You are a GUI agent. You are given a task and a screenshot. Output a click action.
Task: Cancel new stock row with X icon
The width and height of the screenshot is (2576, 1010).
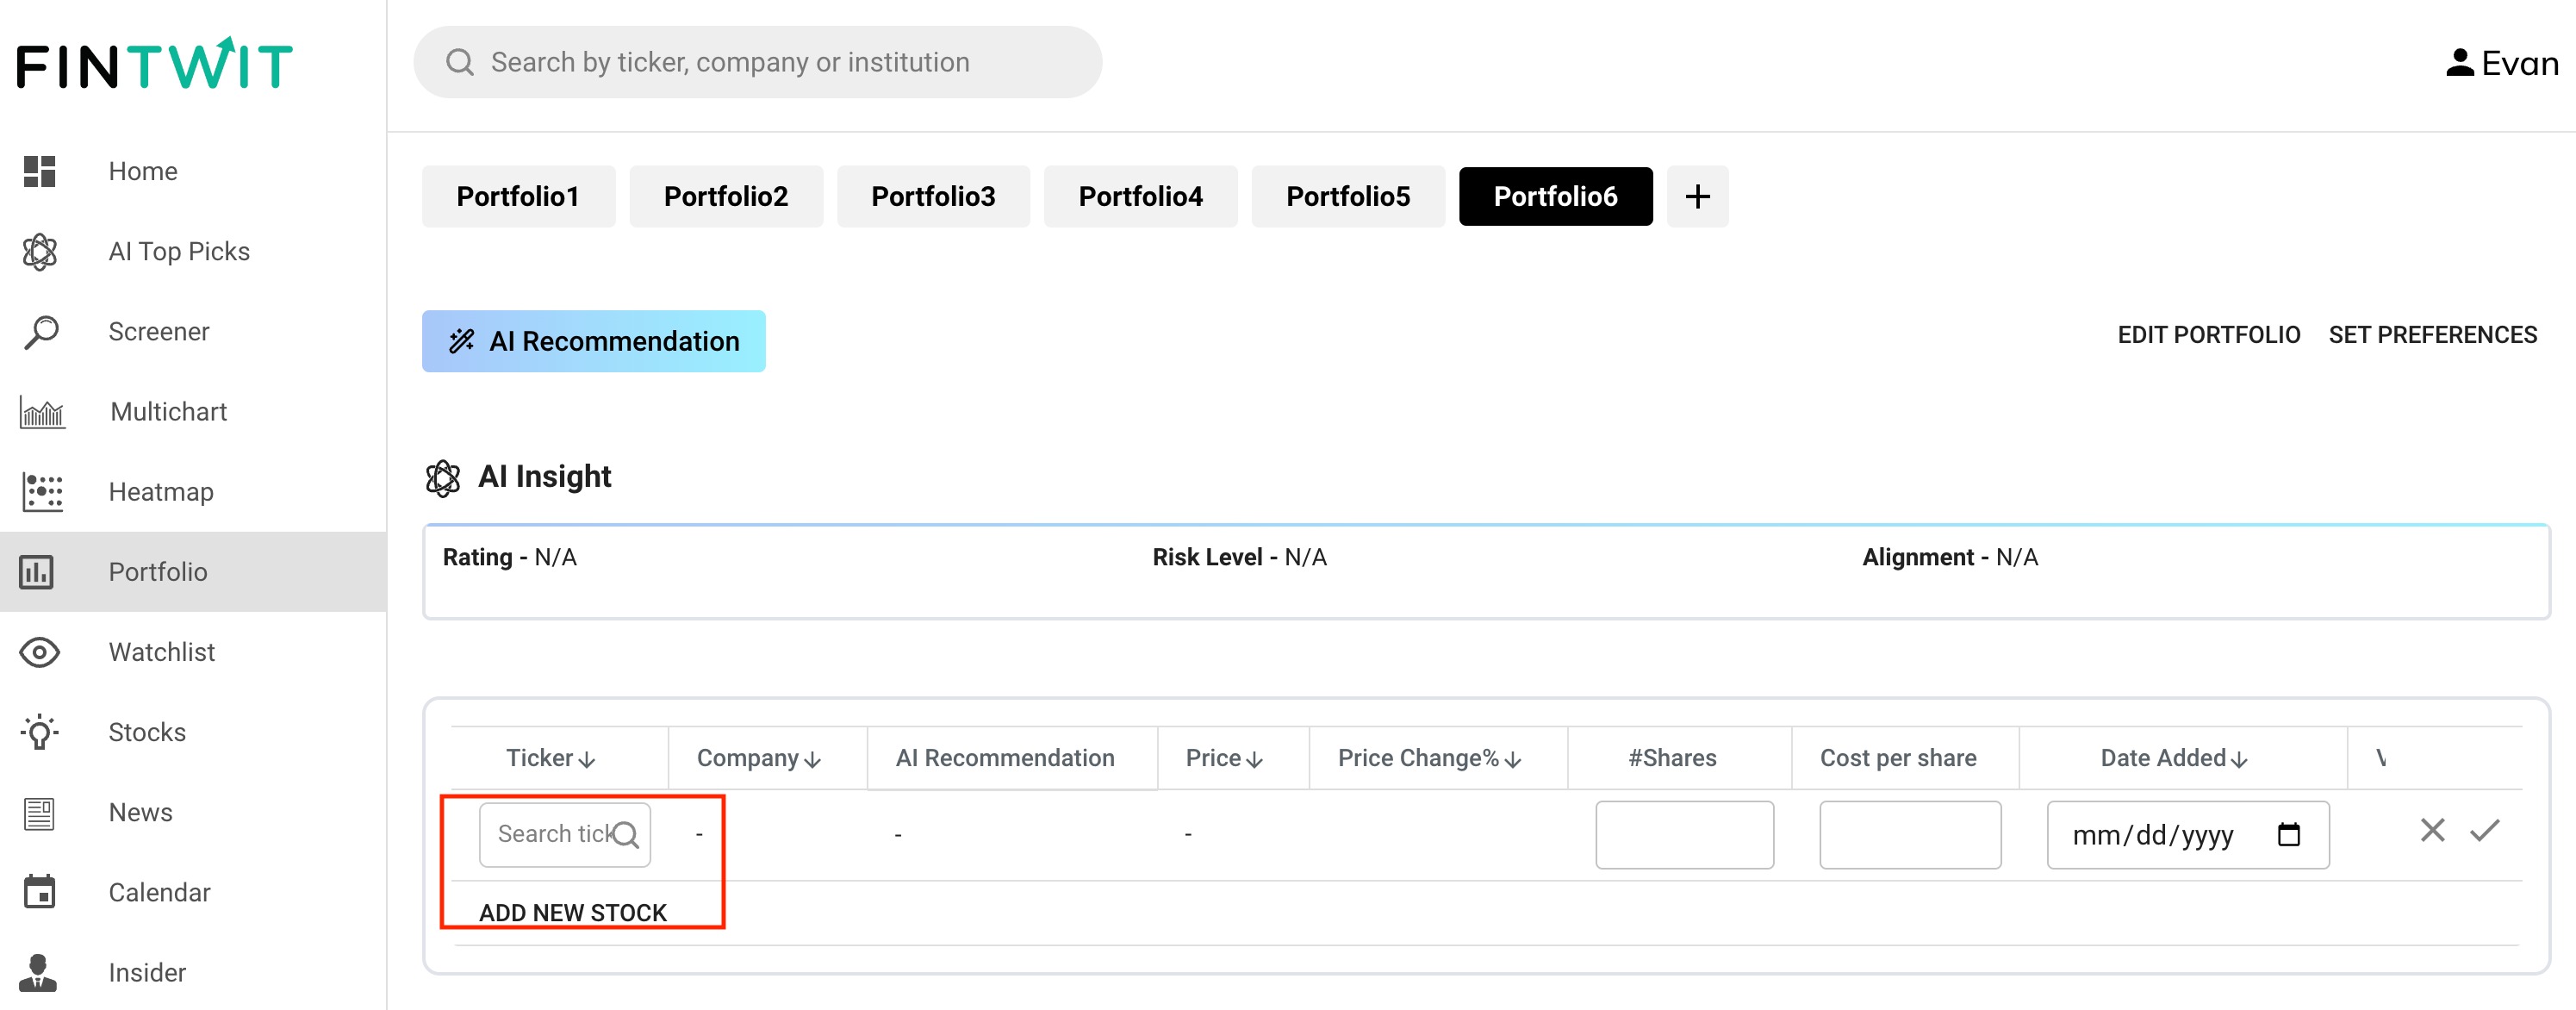click(x=2432, y=831)
